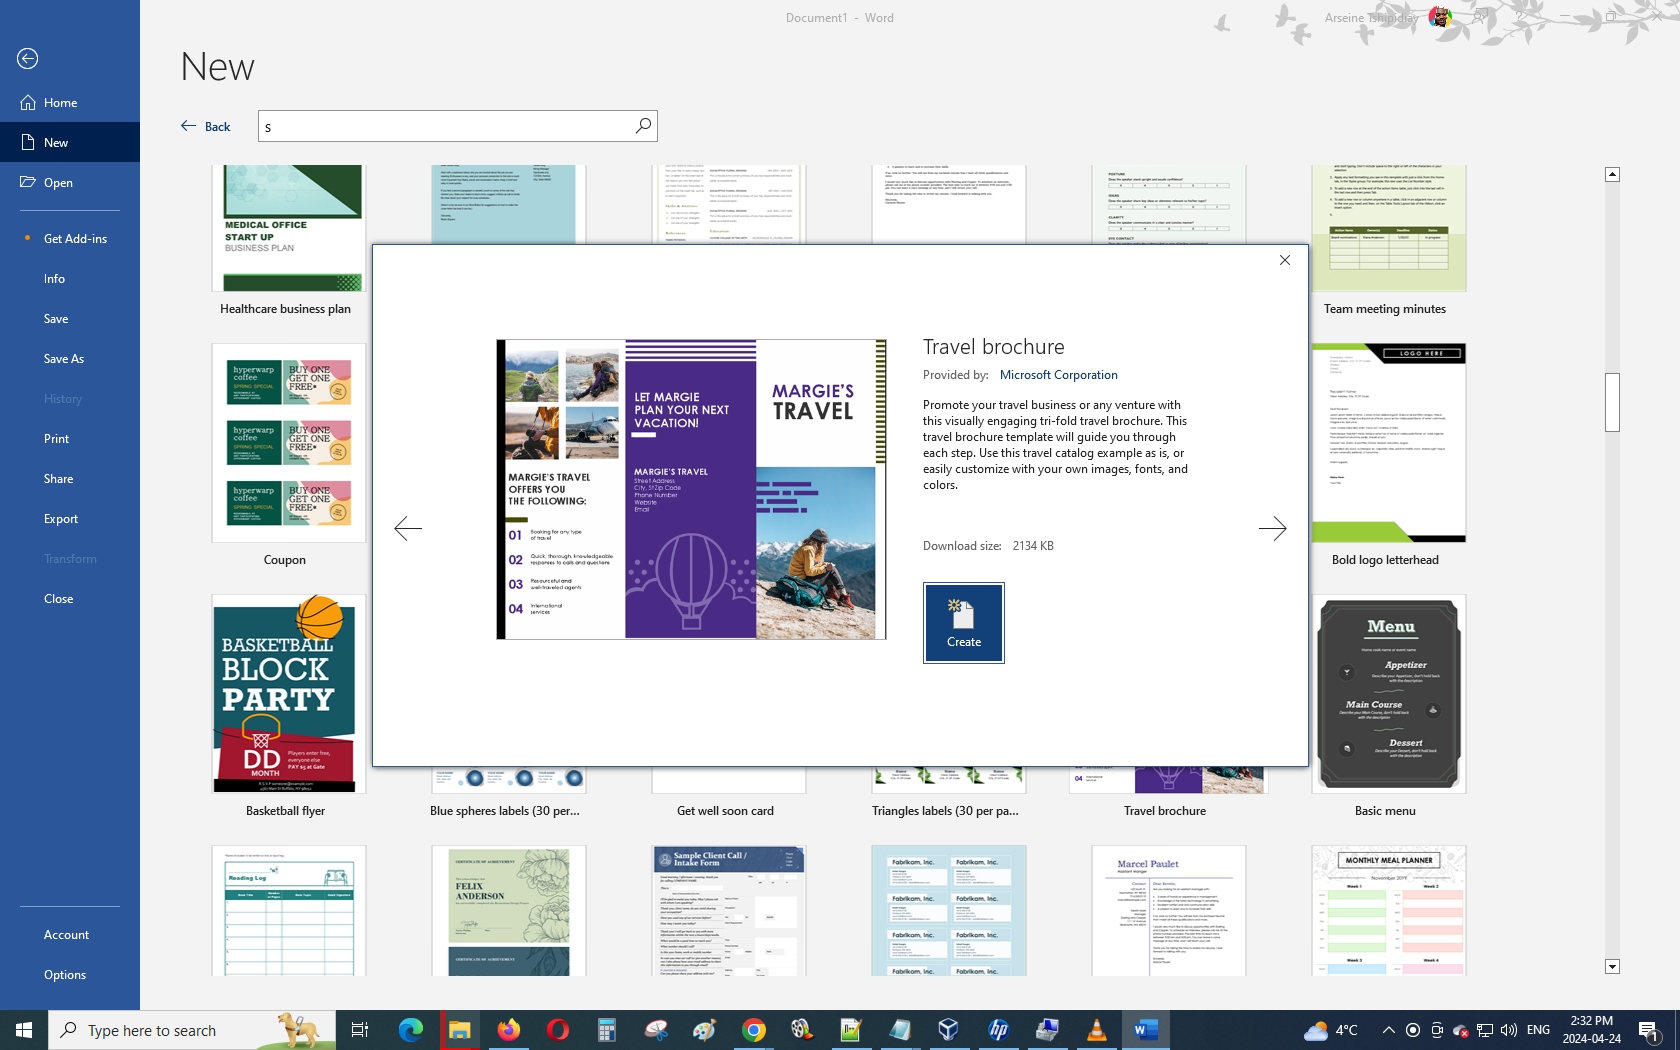Viewport: 1680px width, 1050px height.
Task: Choose the Basic menu template thumbnail
Action: (x=1388, y=695)
